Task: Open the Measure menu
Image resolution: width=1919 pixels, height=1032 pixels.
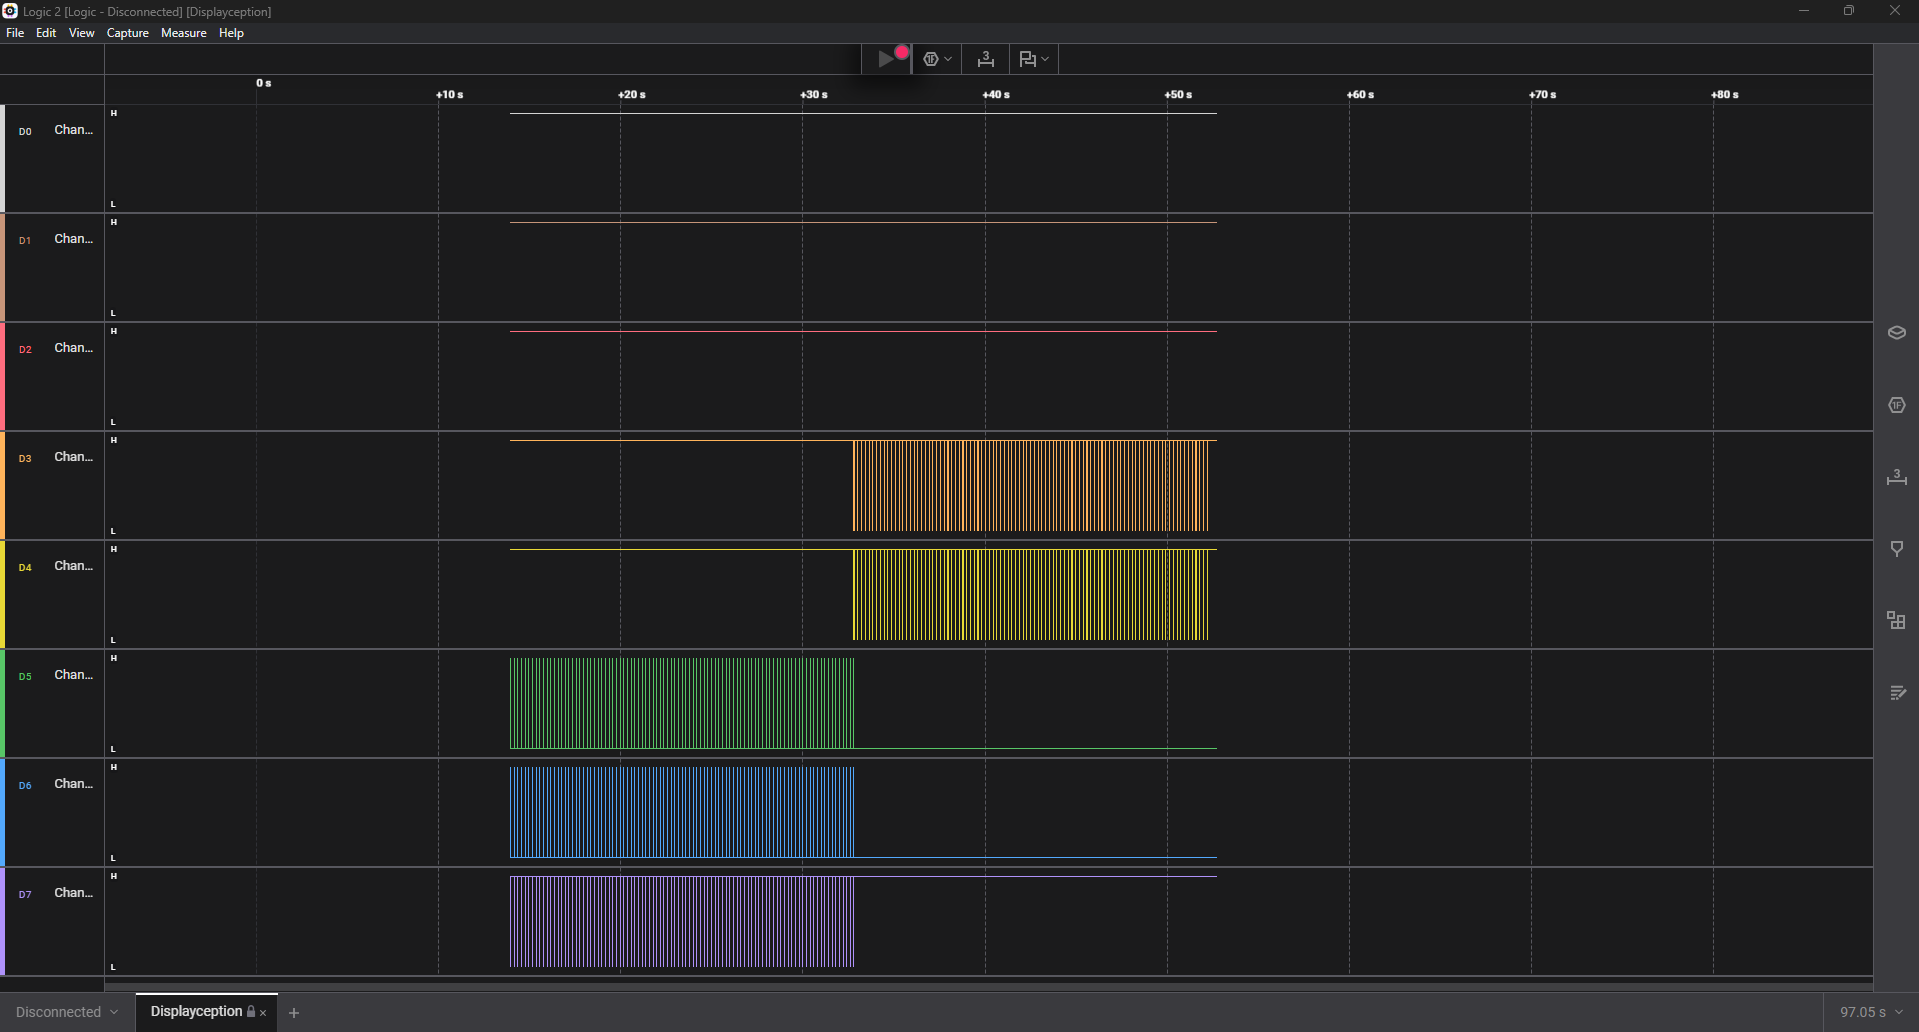Action: (x=183, y=33)
